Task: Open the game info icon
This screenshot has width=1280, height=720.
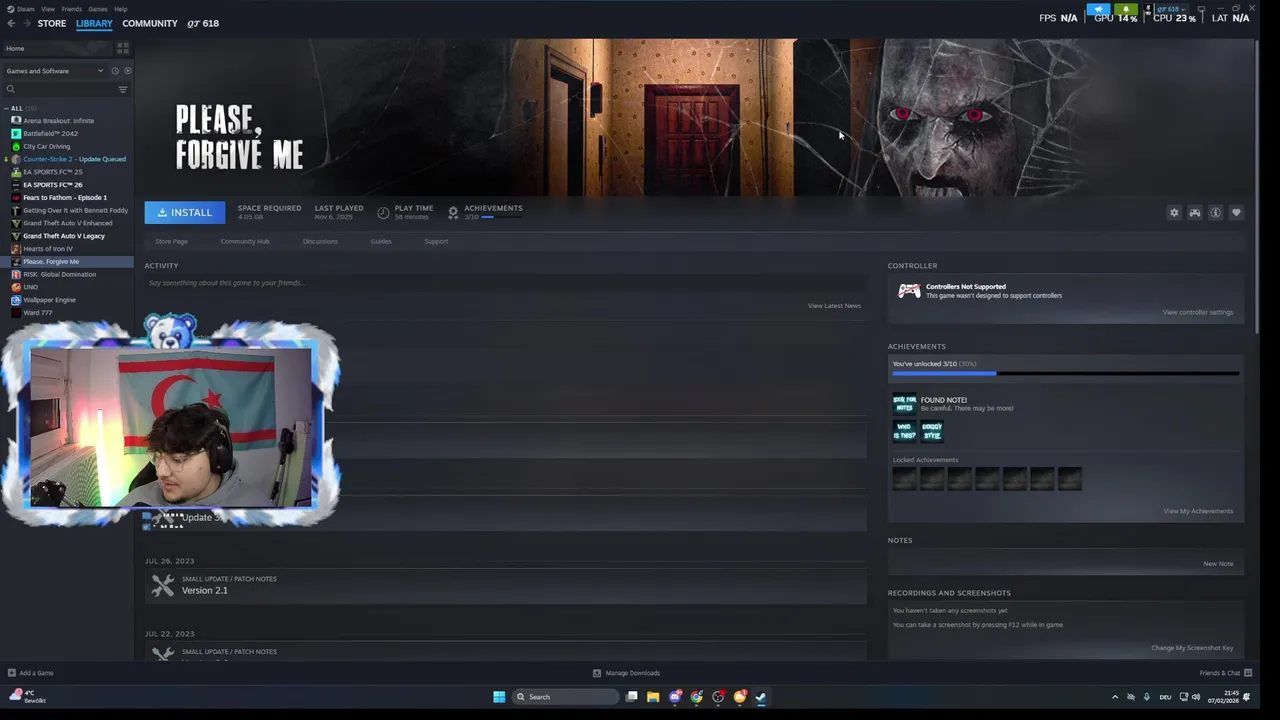Action: [1215, 212]
